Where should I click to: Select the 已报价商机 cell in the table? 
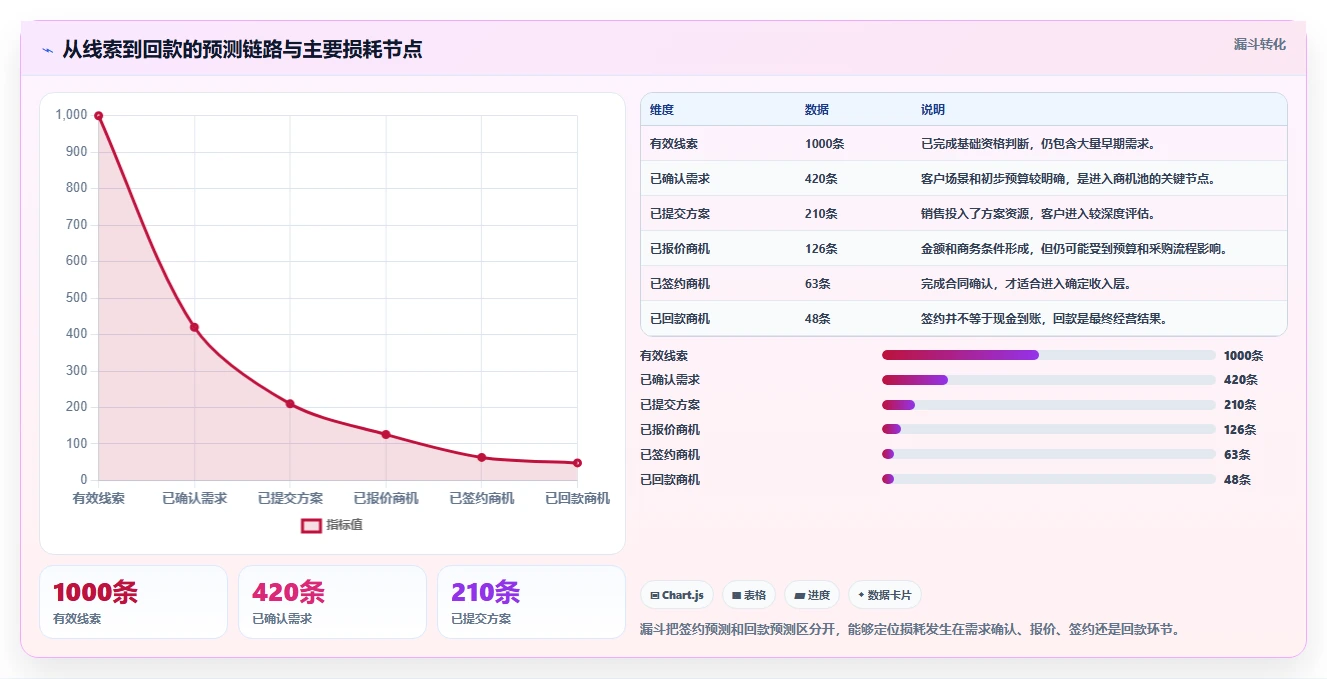pyautogui.click(x=680, y=249)
